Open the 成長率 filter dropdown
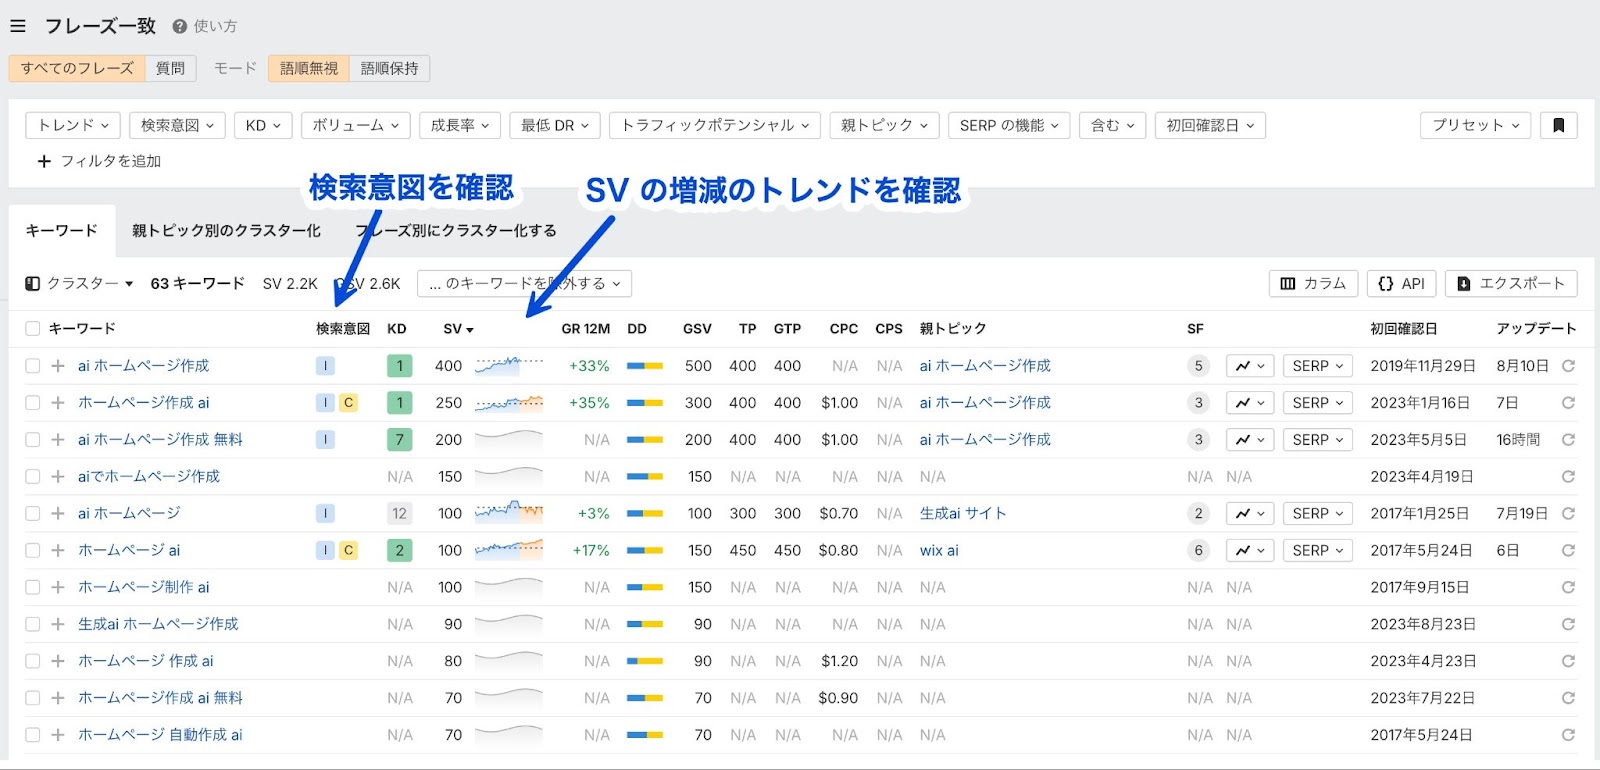Image resolution: width=1600 pixels, height=770 pixels. tap(459, 125)
